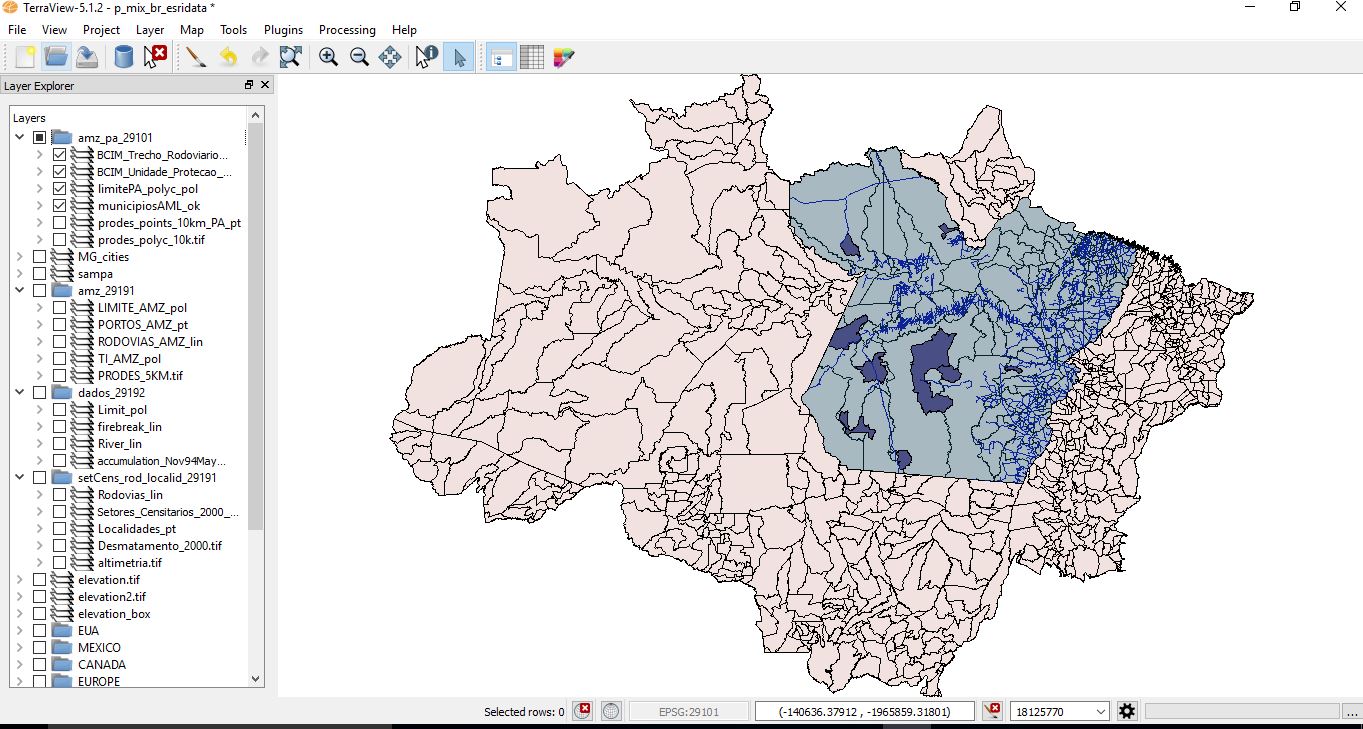Screen dimensions: 1363x729
Task: Open the Plugins menu
Action: pyautogui.click(x=283, y=30)
